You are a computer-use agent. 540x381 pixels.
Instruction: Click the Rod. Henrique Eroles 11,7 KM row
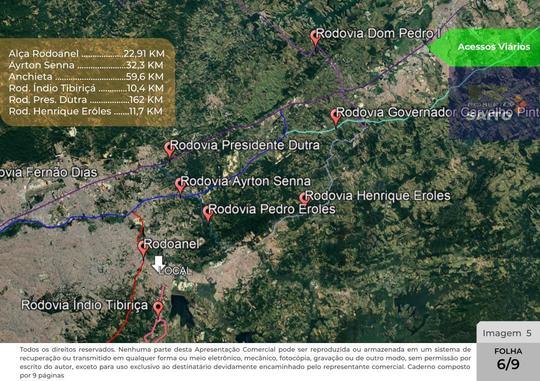(x=85, y=111)
